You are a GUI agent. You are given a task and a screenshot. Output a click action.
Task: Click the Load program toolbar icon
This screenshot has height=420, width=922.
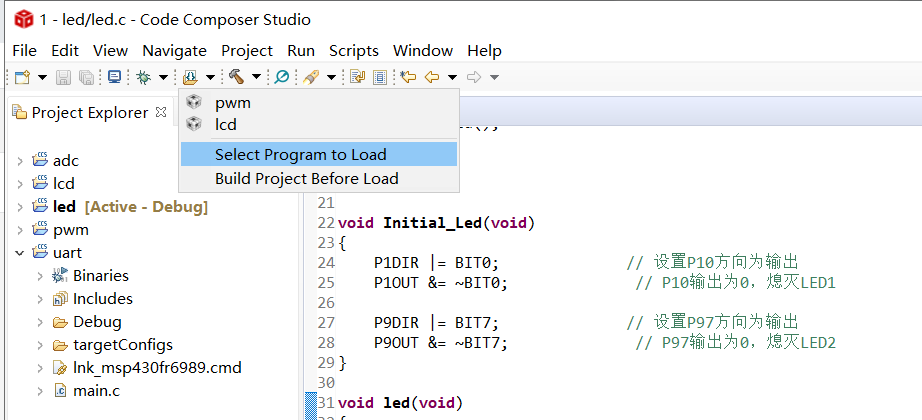(x=191, y=77)
